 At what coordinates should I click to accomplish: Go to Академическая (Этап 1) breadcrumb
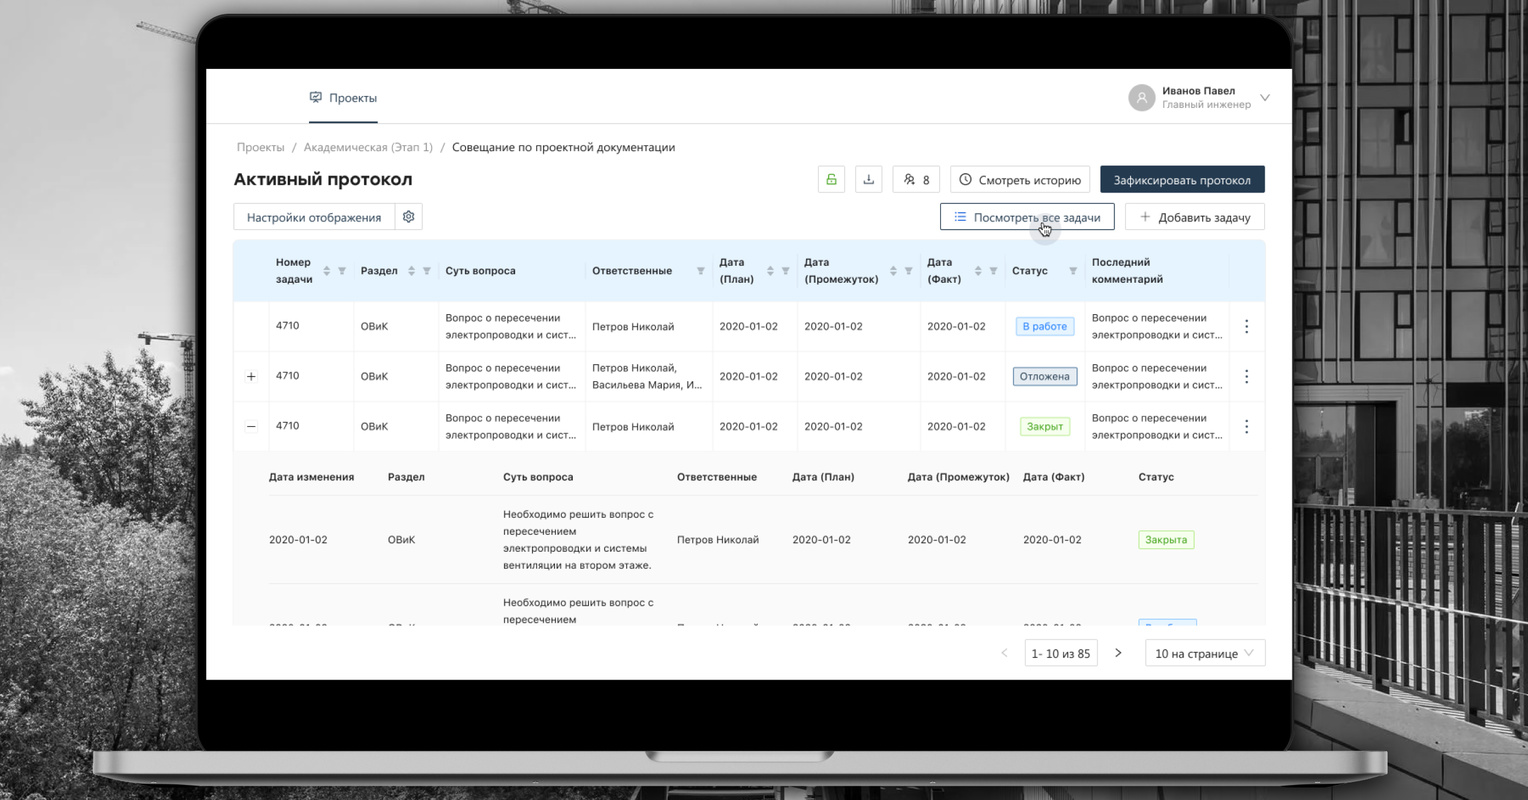tap(368, 147)
